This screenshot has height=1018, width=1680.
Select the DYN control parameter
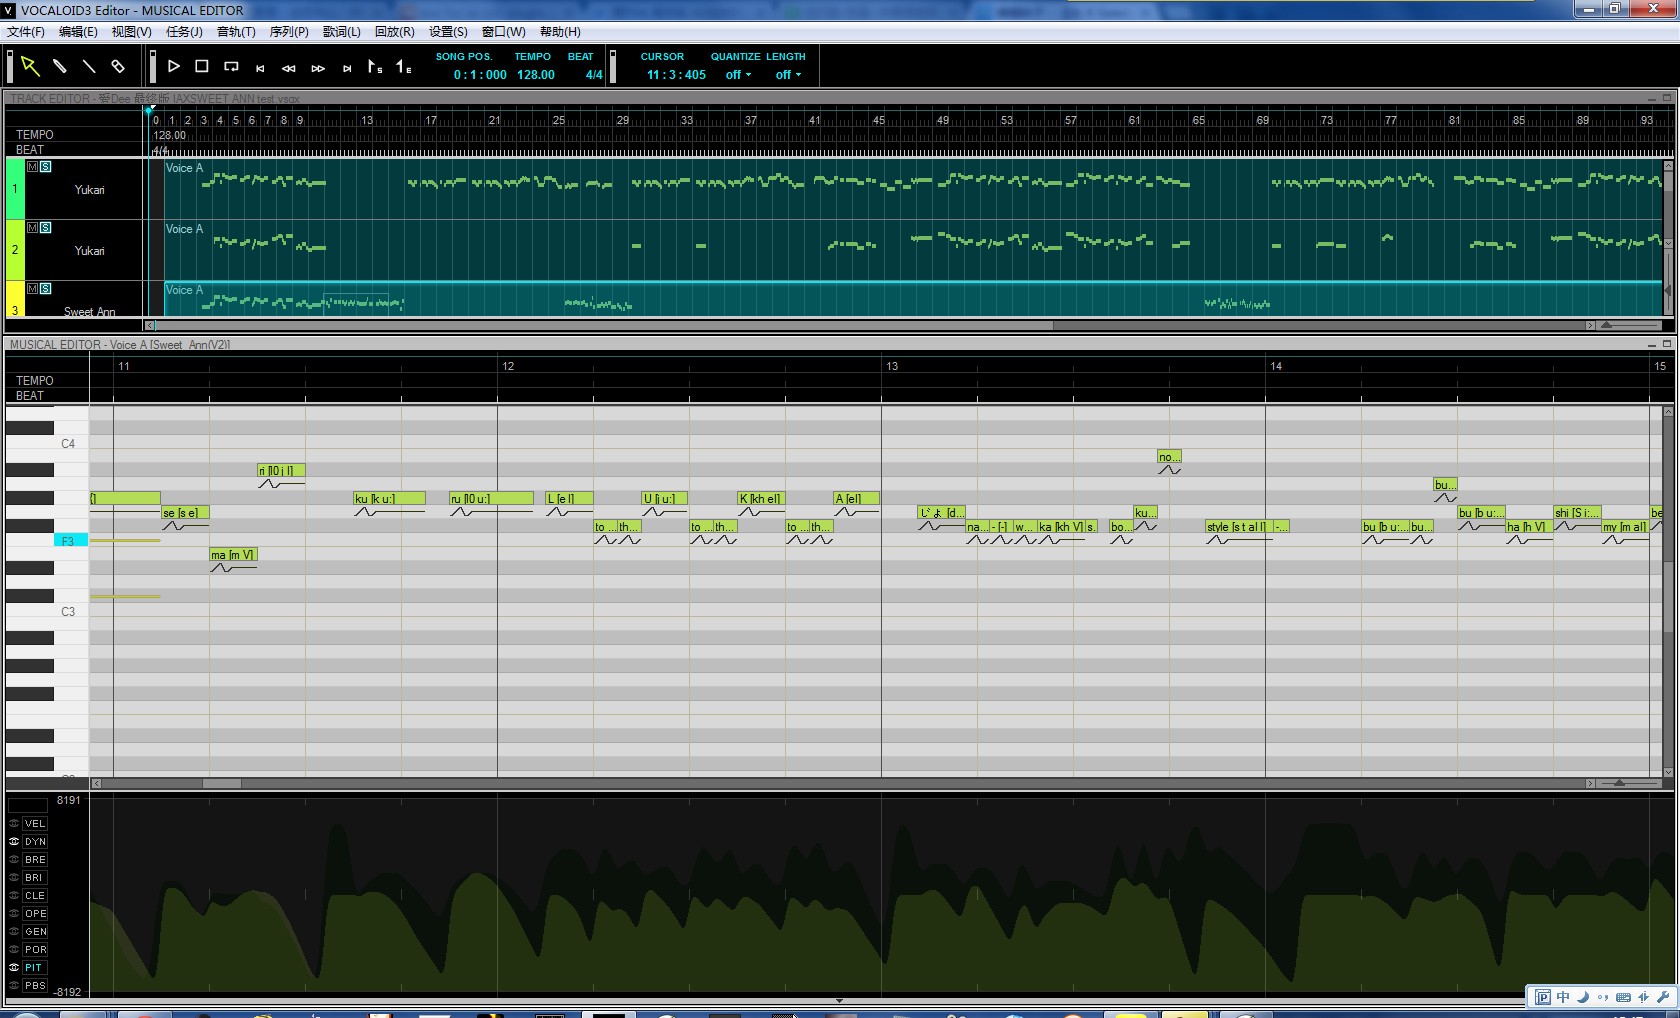[x=35, y=842]
